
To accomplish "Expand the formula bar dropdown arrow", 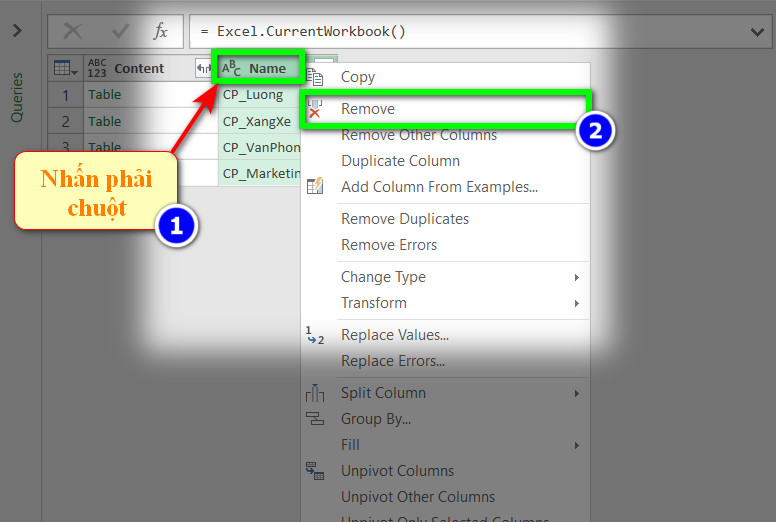I will [x=757, y=32].
